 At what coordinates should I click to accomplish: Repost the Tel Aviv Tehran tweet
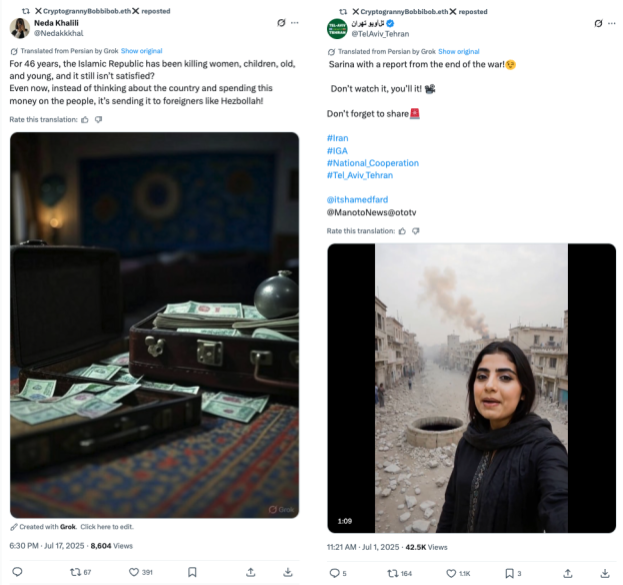392,573
